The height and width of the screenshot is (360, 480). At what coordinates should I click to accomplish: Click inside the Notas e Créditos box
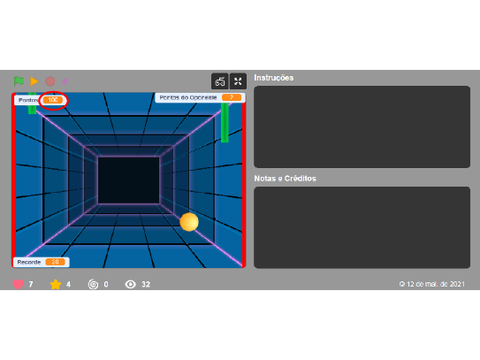point(362,227)
